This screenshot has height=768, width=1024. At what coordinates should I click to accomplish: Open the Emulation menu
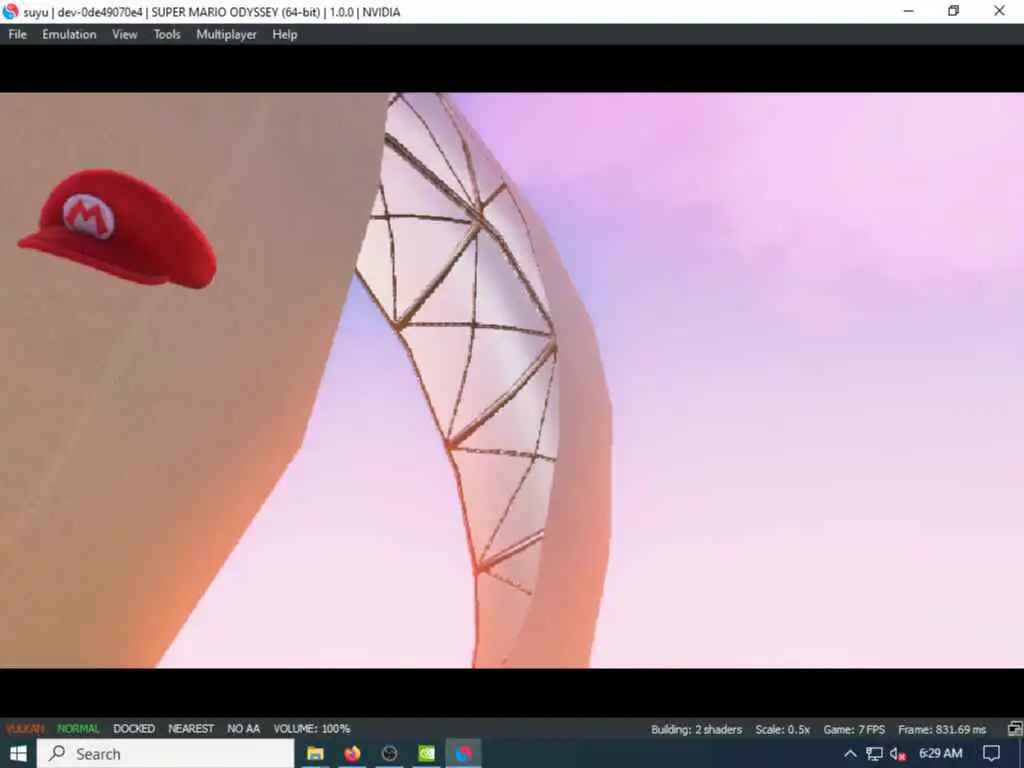[69, 35]
